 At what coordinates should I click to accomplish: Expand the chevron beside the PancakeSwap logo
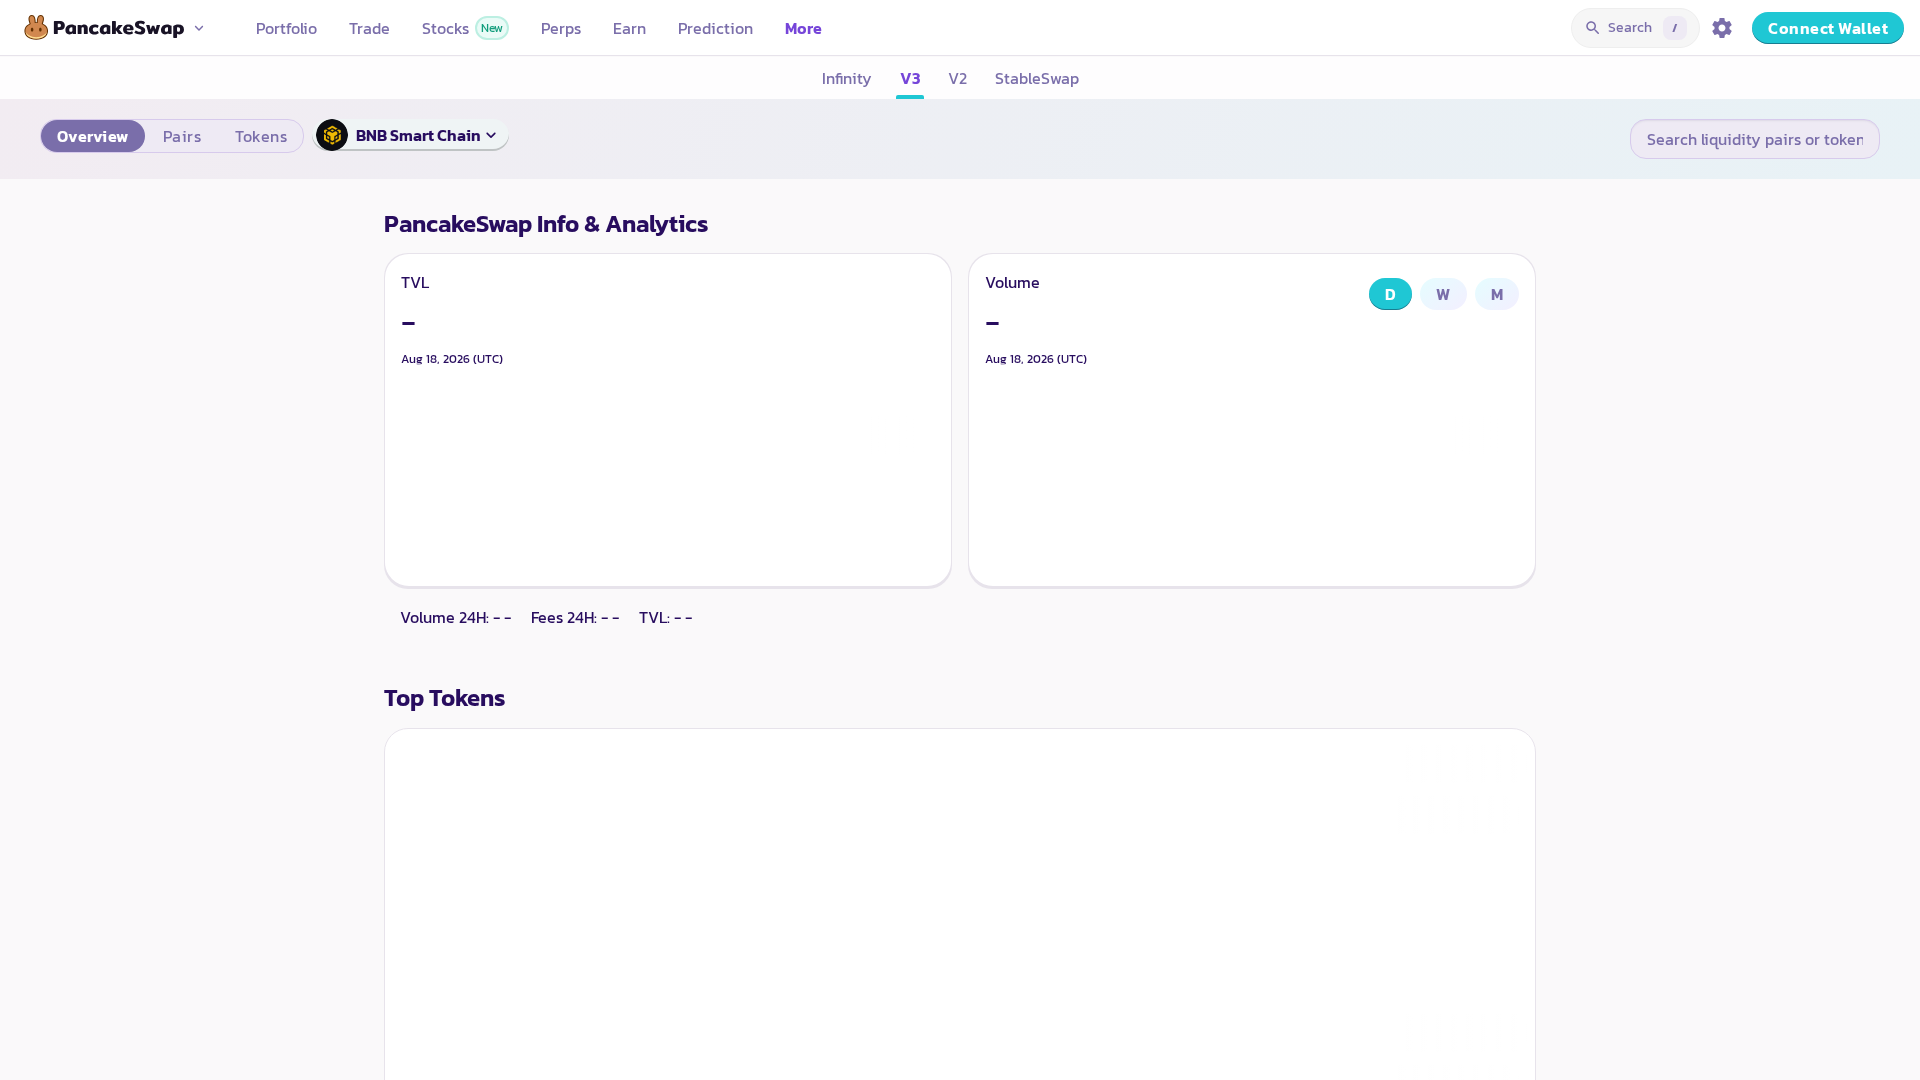(x=199, y=28)
